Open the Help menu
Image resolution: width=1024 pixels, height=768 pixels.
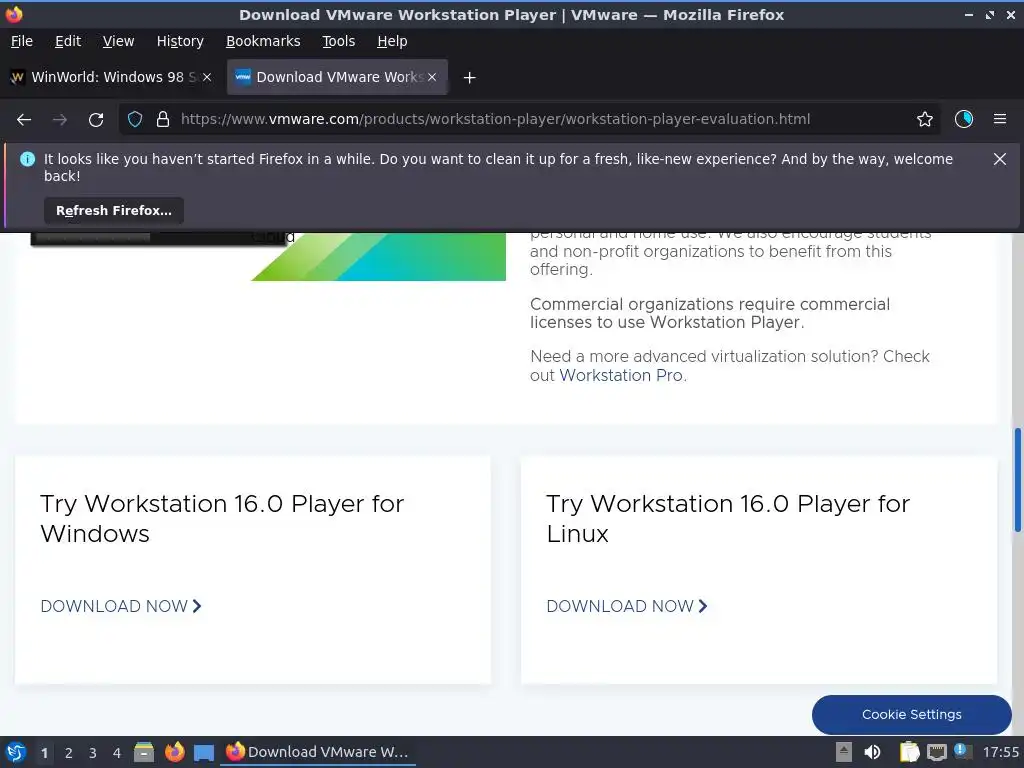[x=392, y=41]
